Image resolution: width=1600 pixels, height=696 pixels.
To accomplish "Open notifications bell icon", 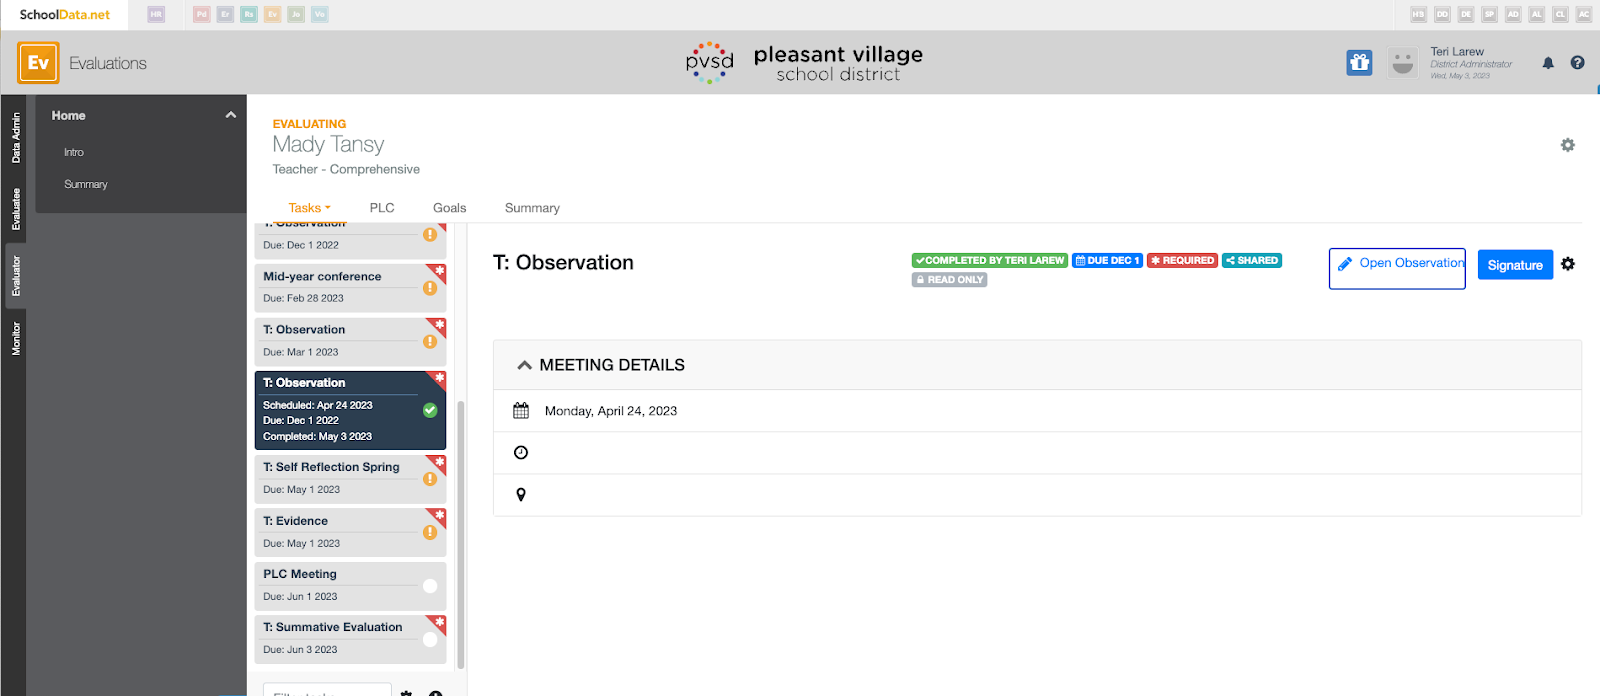I will [1548, 63].
